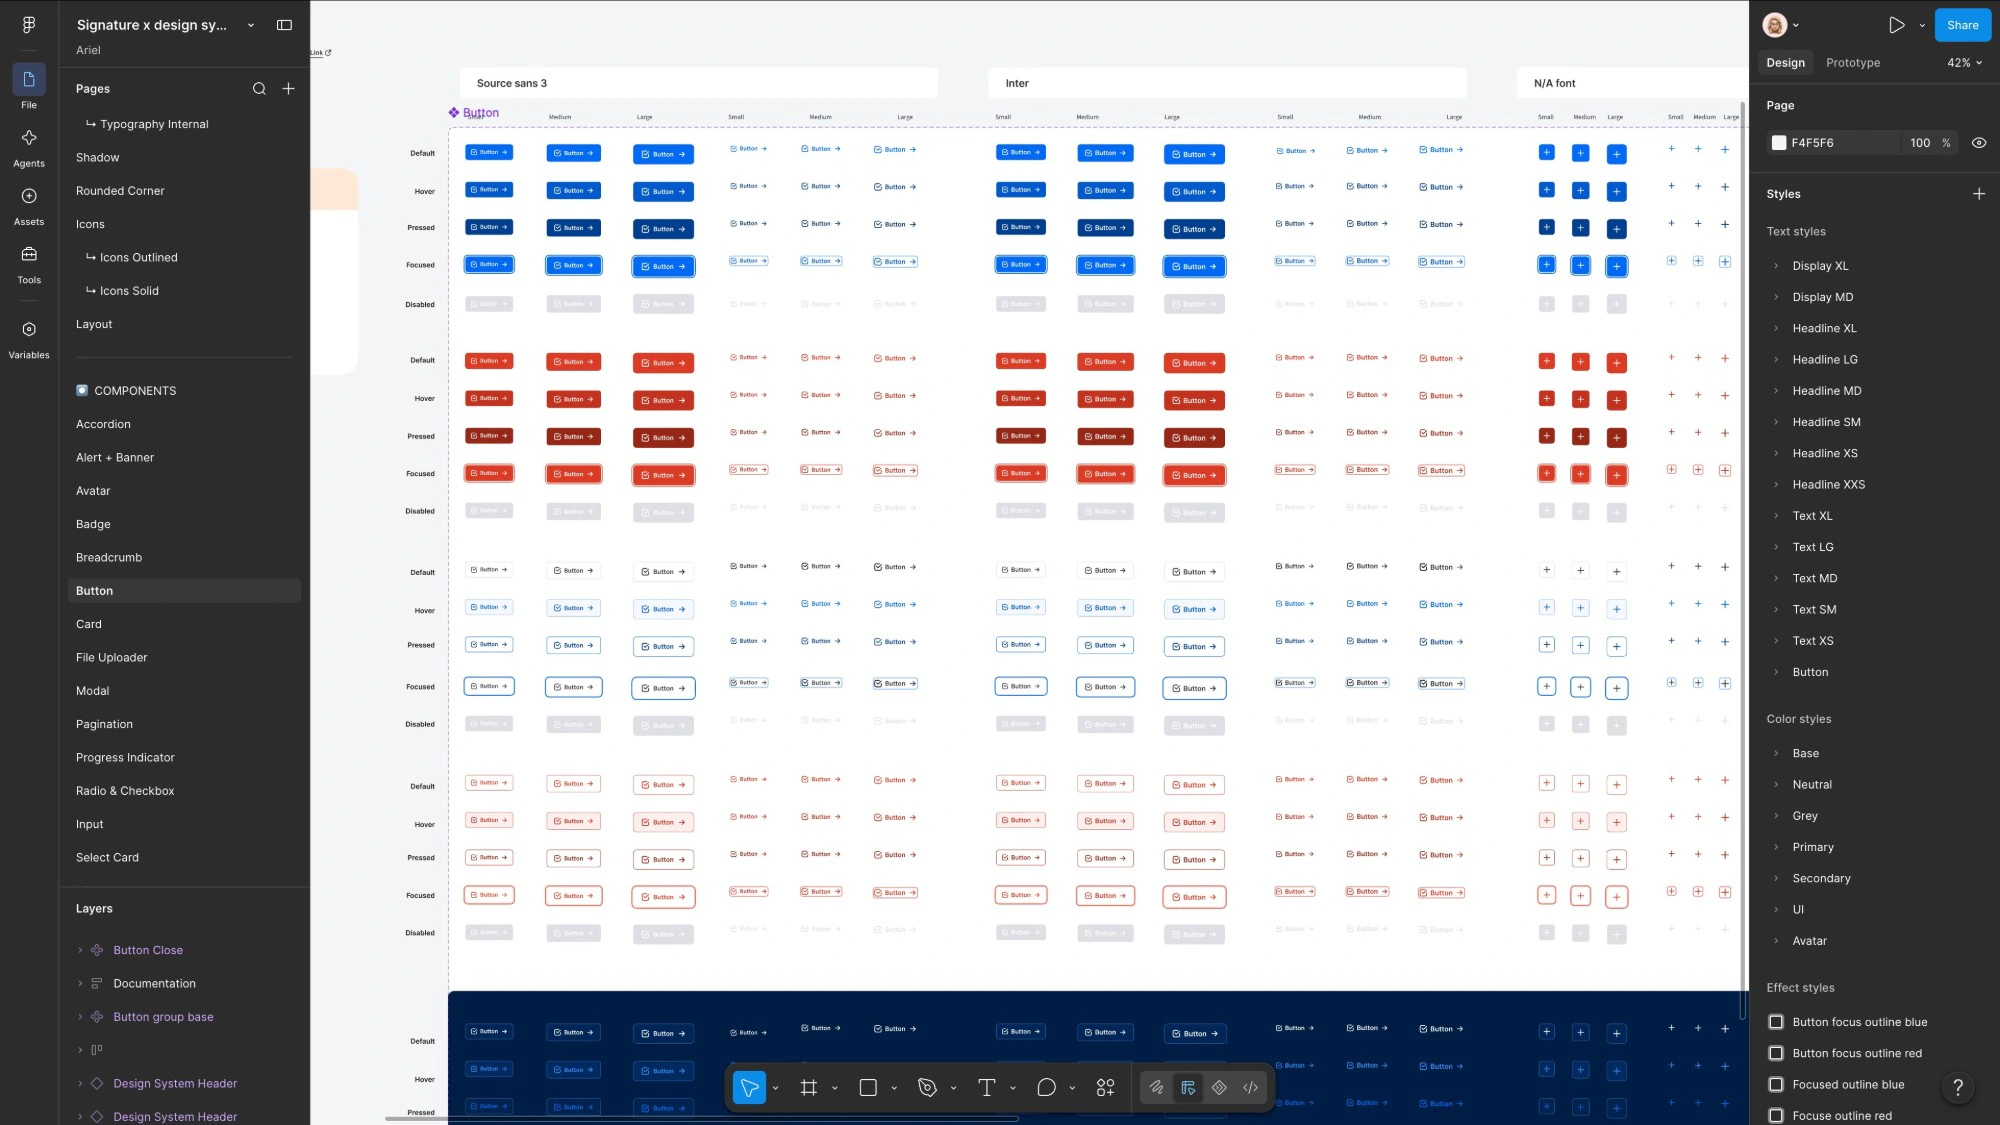Add a new page with the plus icon
This screenshot has height=1125, width=2000.
tap(288, 89)
